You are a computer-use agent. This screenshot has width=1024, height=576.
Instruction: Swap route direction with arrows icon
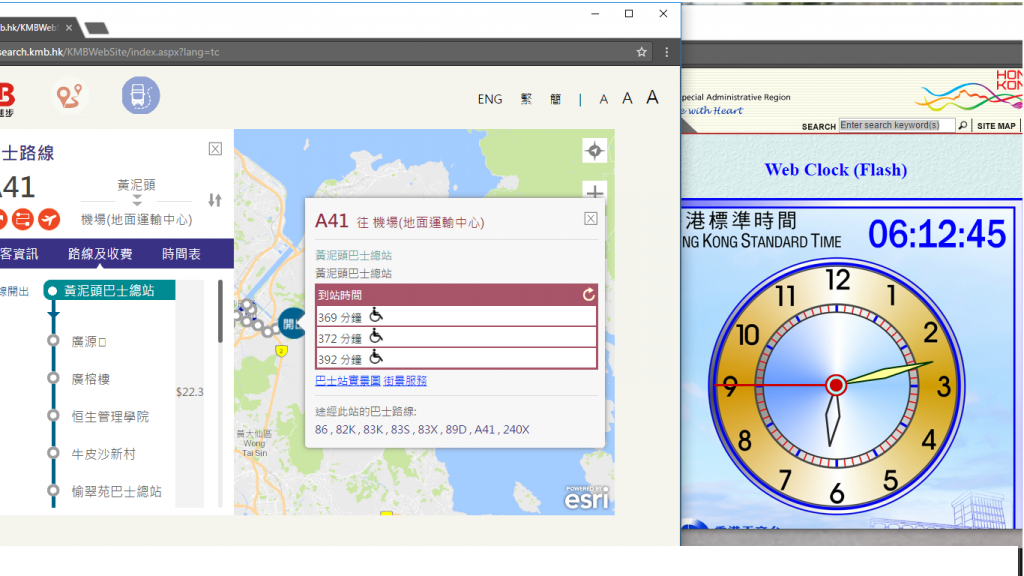(x=215, y=200)
